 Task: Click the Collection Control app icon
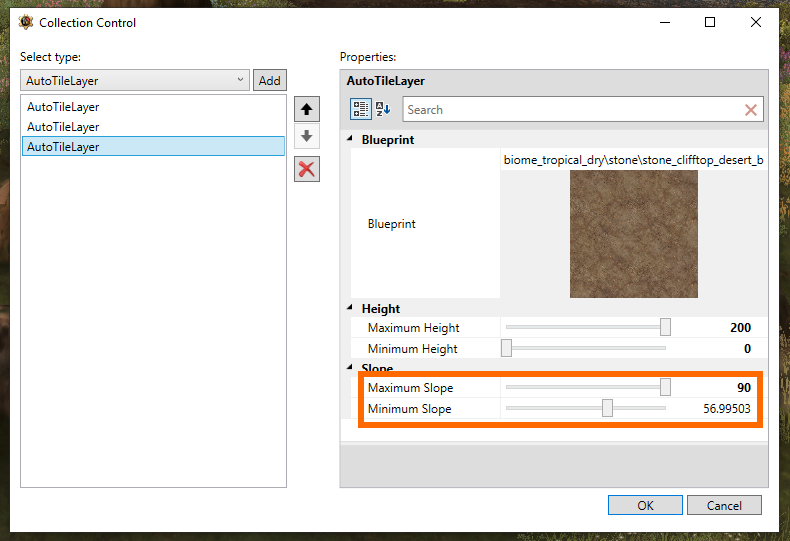(26, 23)
